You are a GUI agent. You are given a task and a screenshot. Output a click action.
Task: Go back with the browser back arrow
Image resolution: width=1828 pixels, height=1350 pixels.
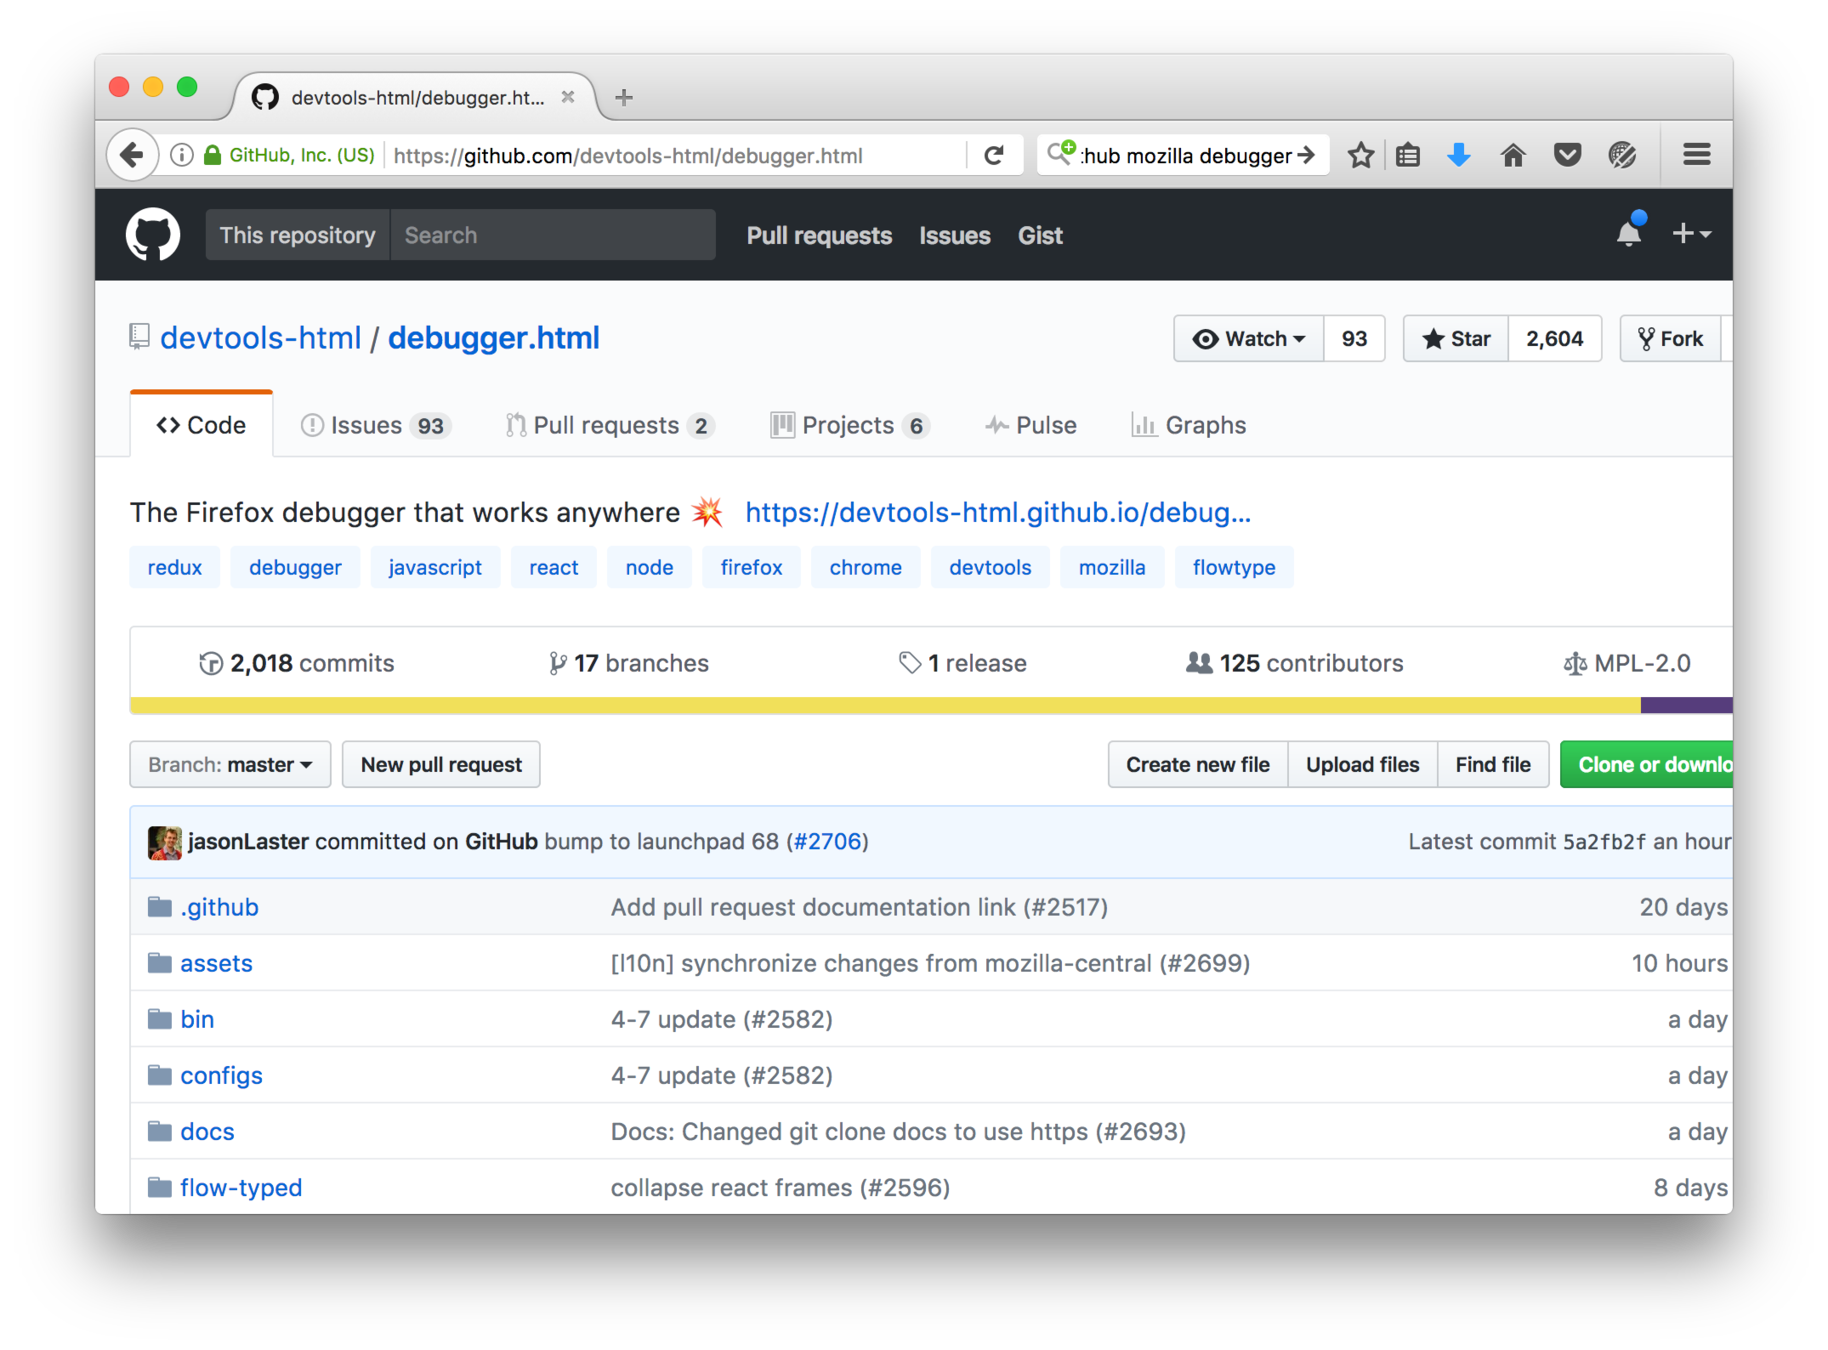point(132,155)
